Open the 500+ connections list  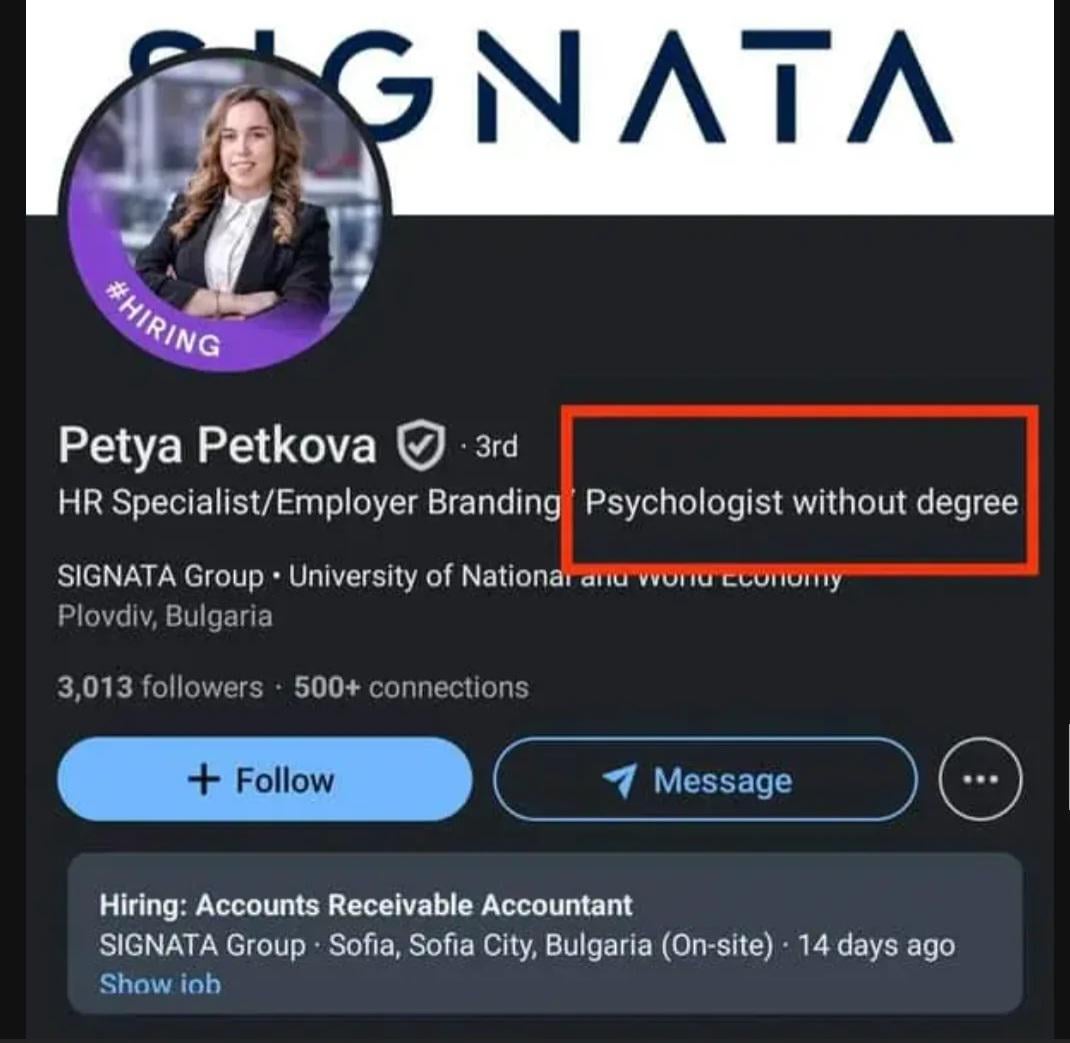tap(411, 688)
